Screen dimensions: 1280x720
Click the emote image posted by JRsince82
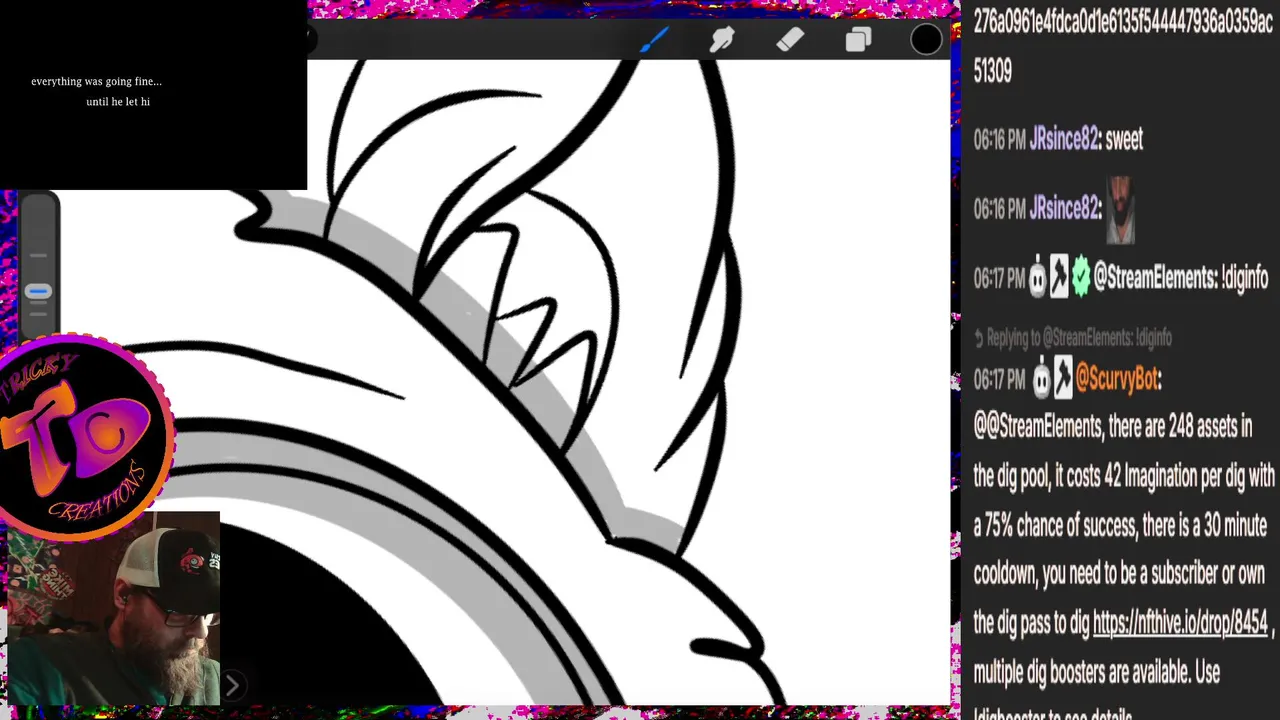(x=1121, y=210)
